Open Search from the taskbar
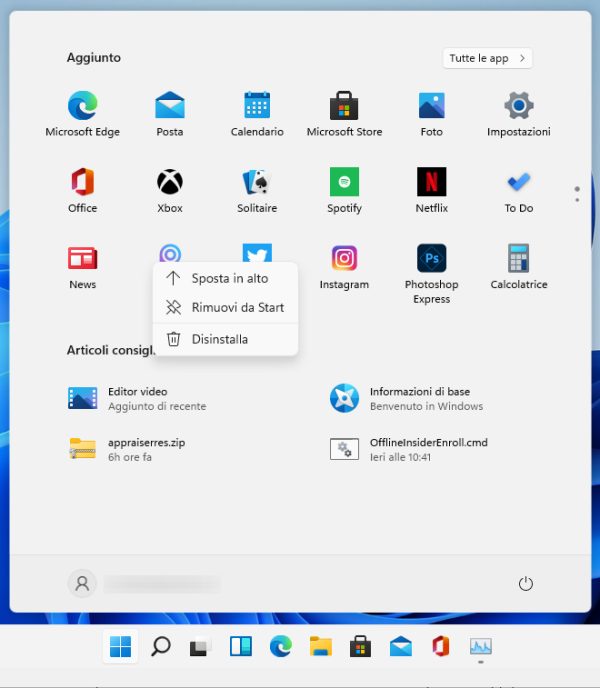 pos(161,646)
